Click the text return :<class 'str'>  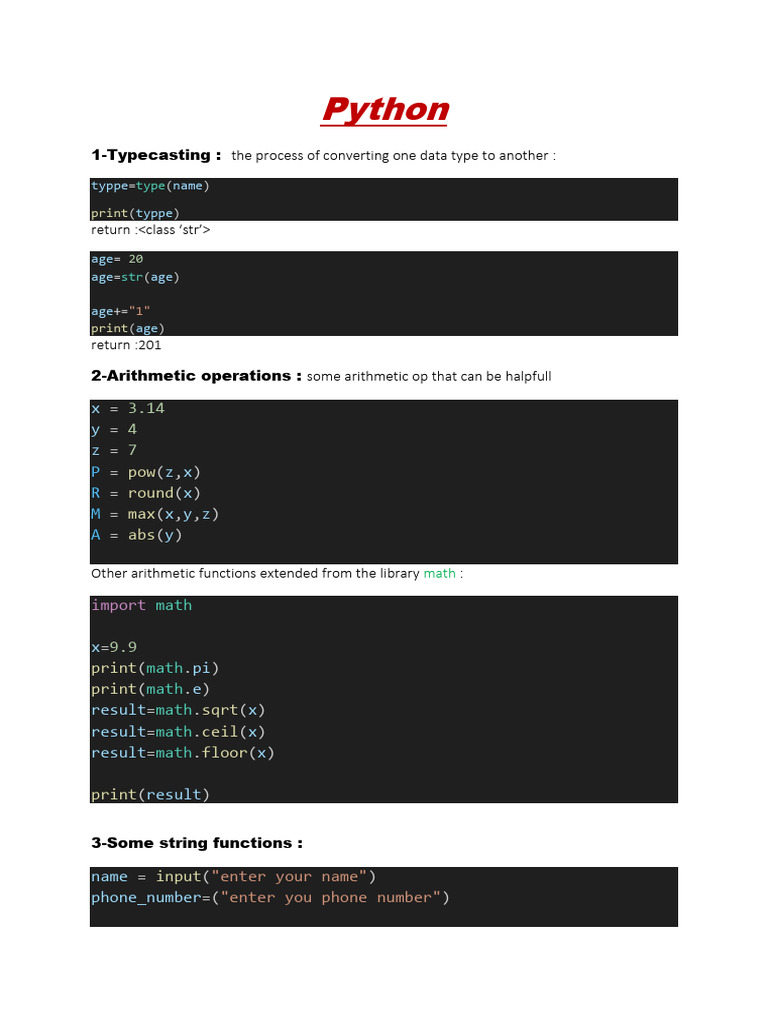tap(150, 230)
